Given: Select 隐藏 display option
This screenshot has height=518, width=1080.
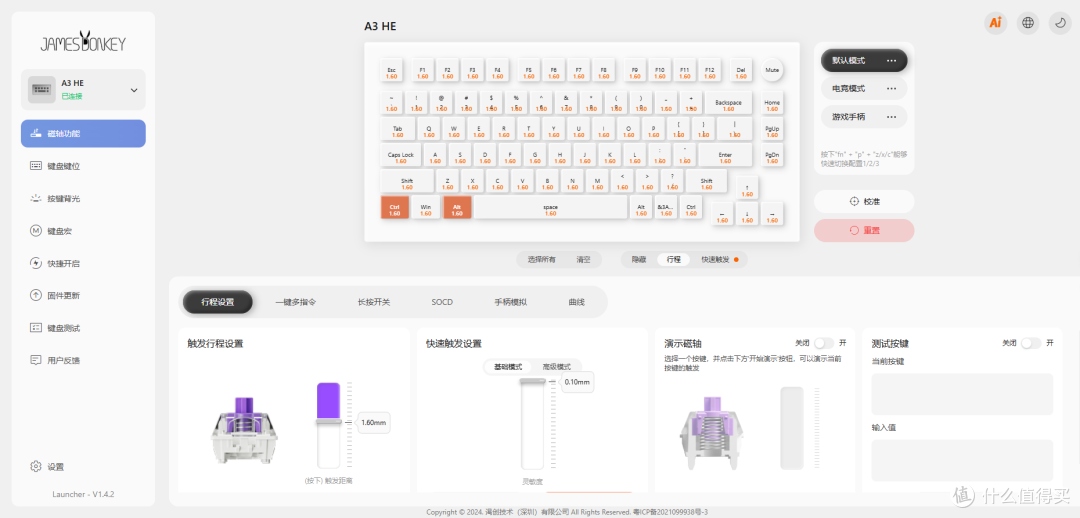Looking at the screenshot, I should 638,260.
